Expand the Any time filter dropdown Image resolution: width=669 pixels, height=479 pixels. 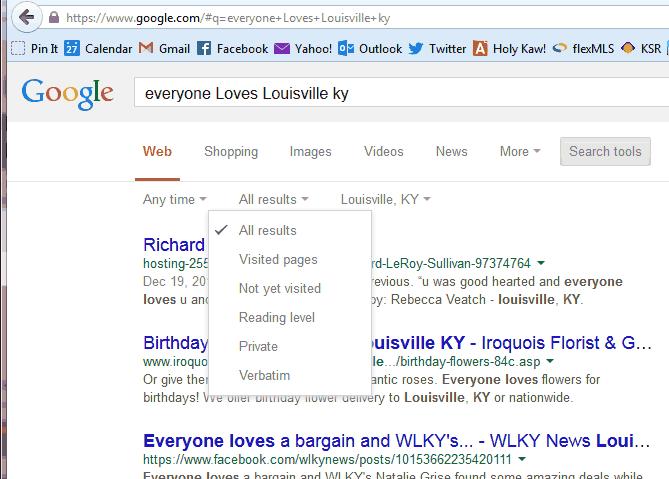click(174, 199)
